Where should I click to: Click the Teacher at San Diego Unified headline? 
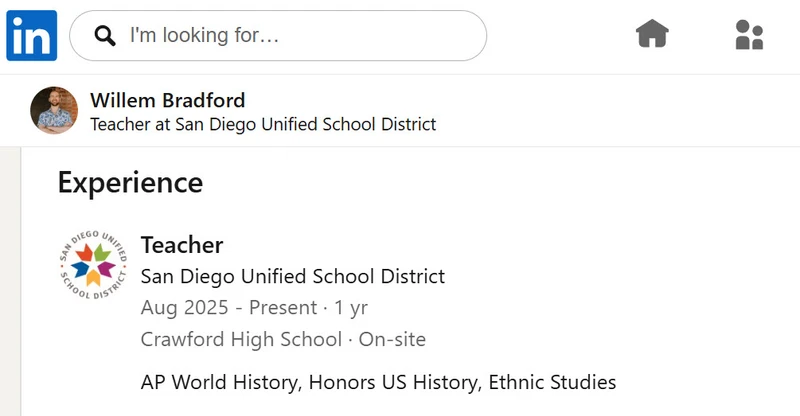pyautogui.click(x=263, y=124)
